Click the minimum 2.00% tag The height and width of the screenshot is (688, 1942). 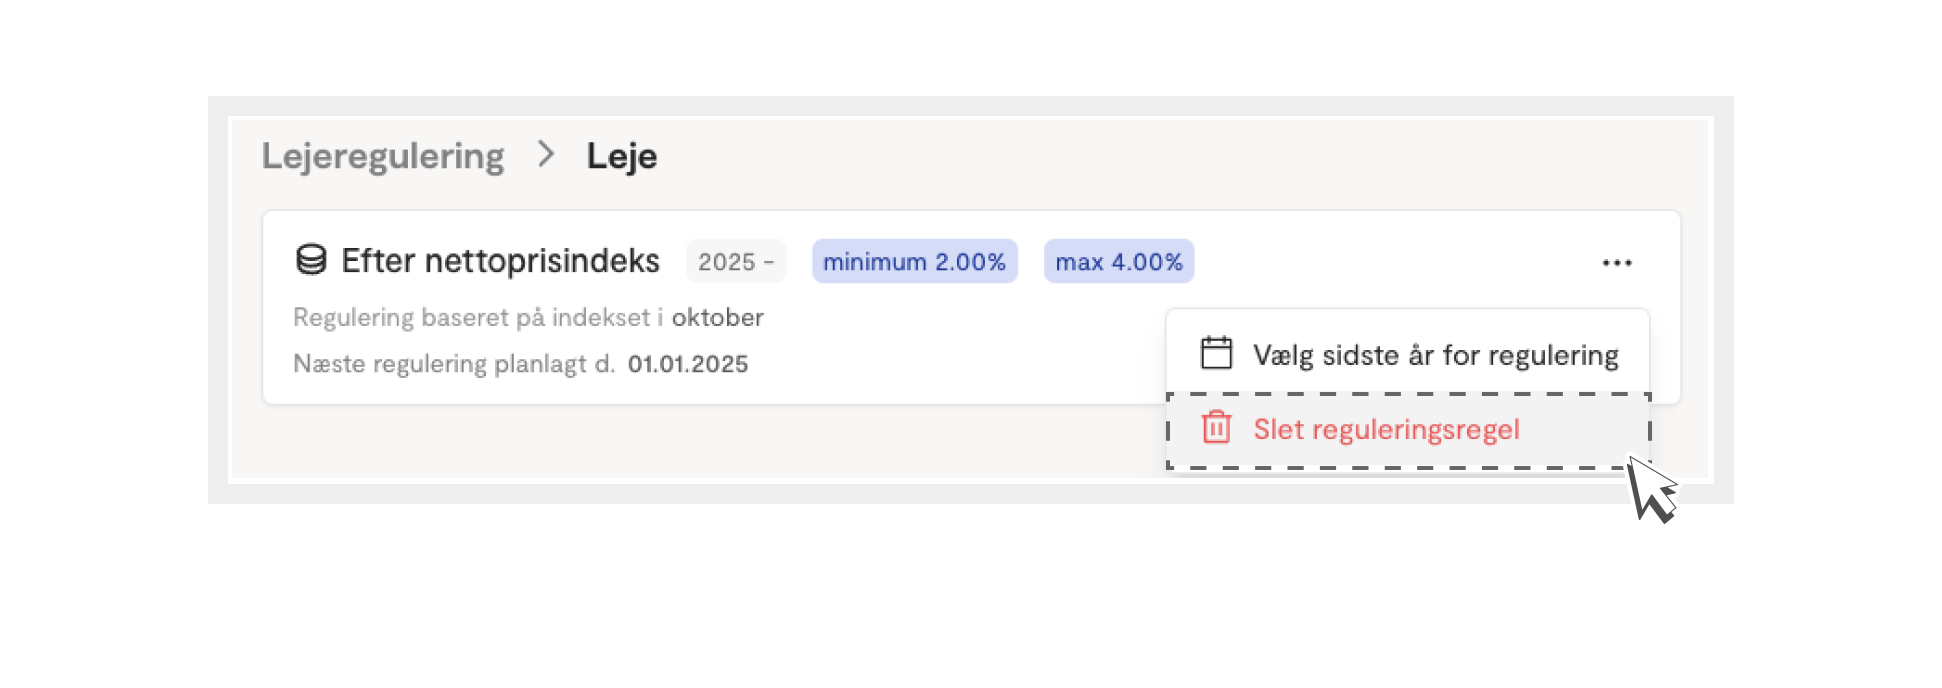click(x=914, y=262)
